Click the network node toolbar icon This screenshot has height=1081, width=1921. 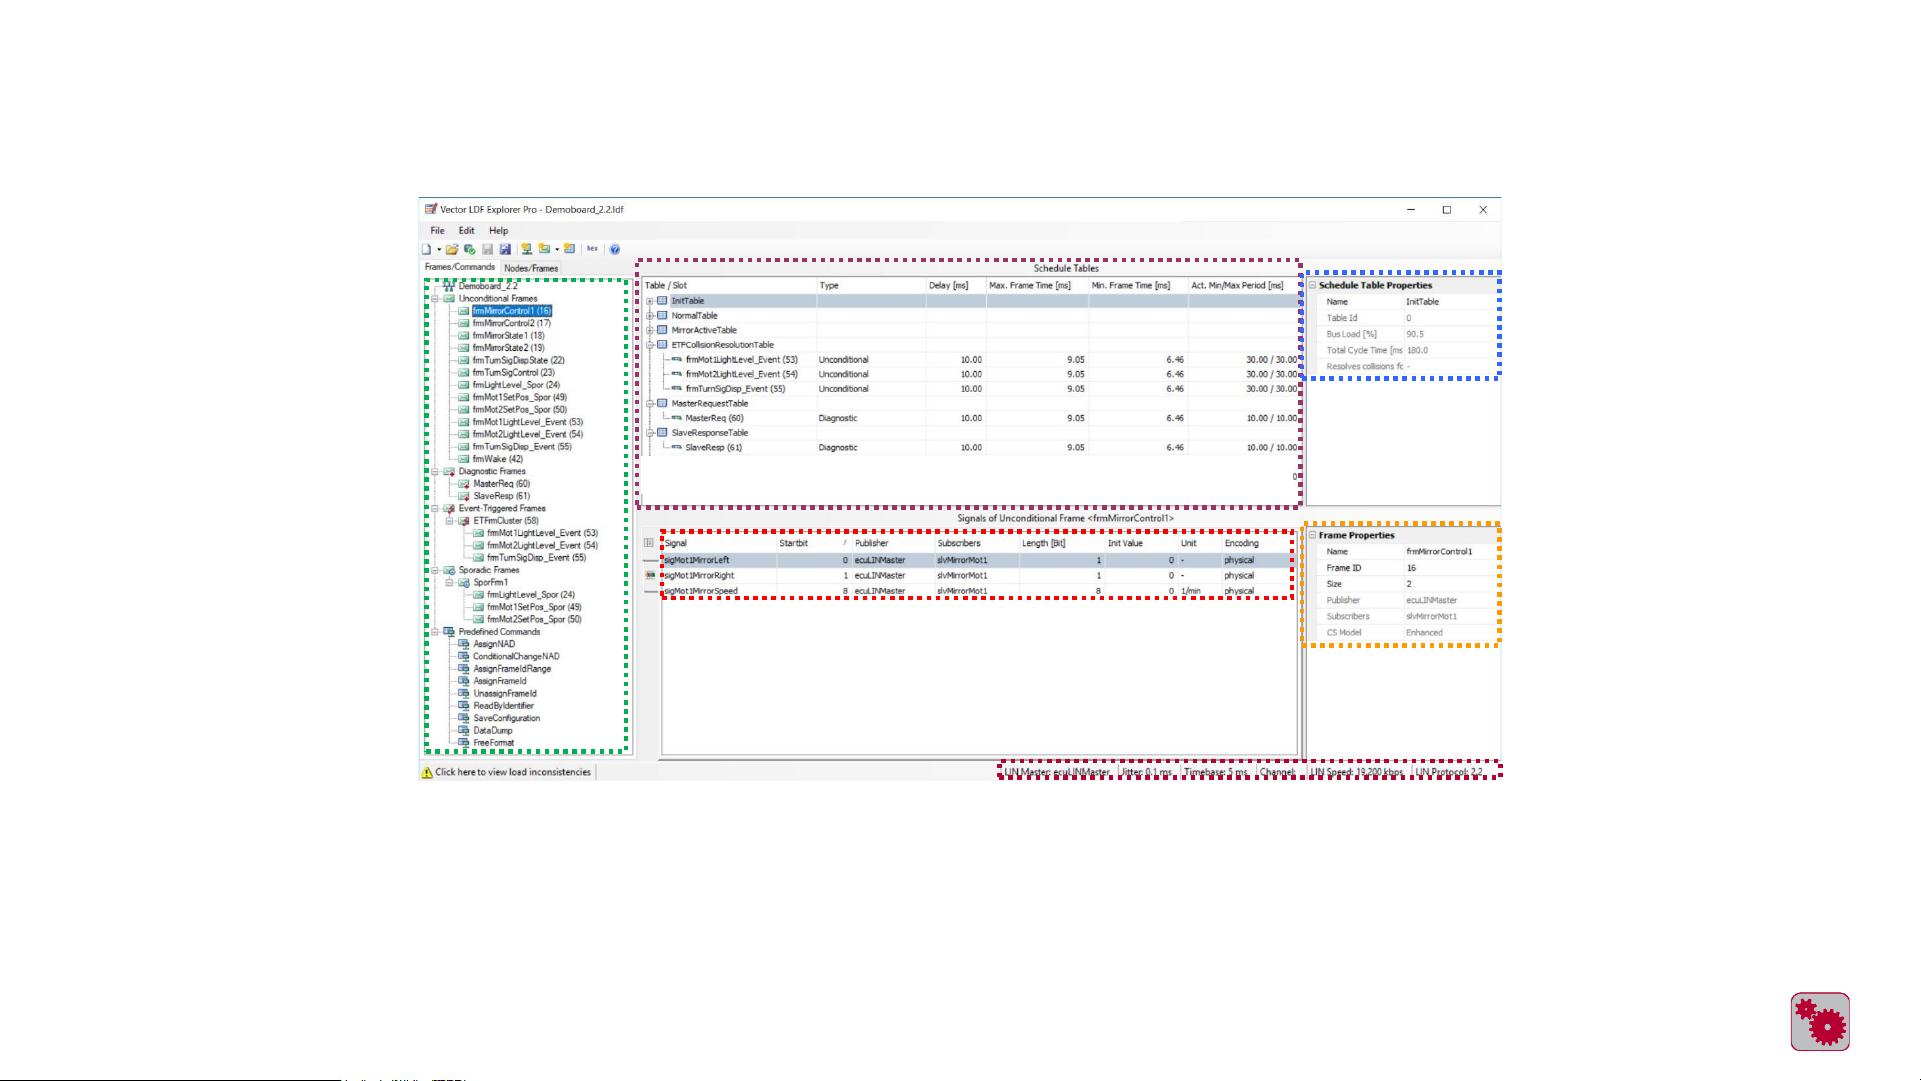(526, 249)
